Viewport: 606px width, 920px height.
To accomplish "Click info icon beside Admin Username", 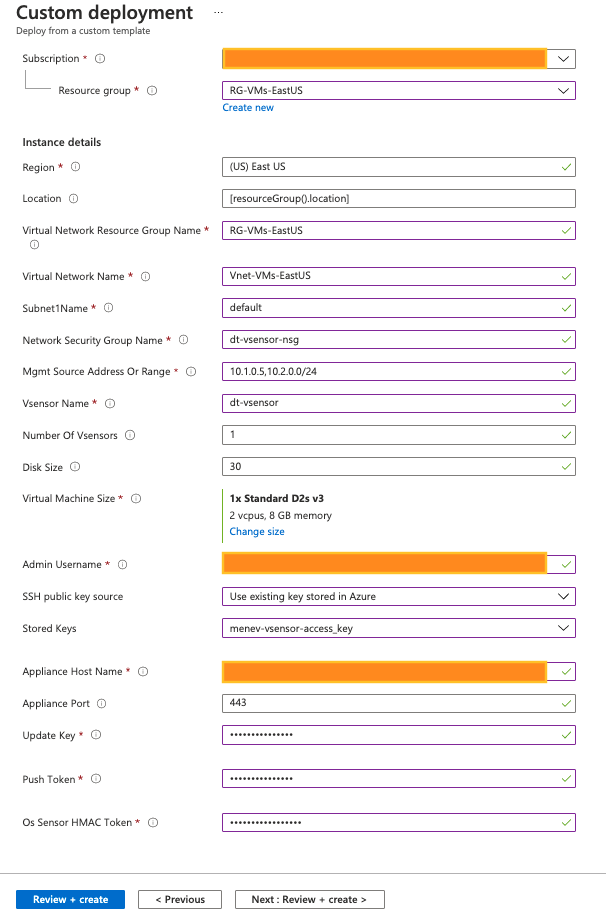I will pos(123,564).
